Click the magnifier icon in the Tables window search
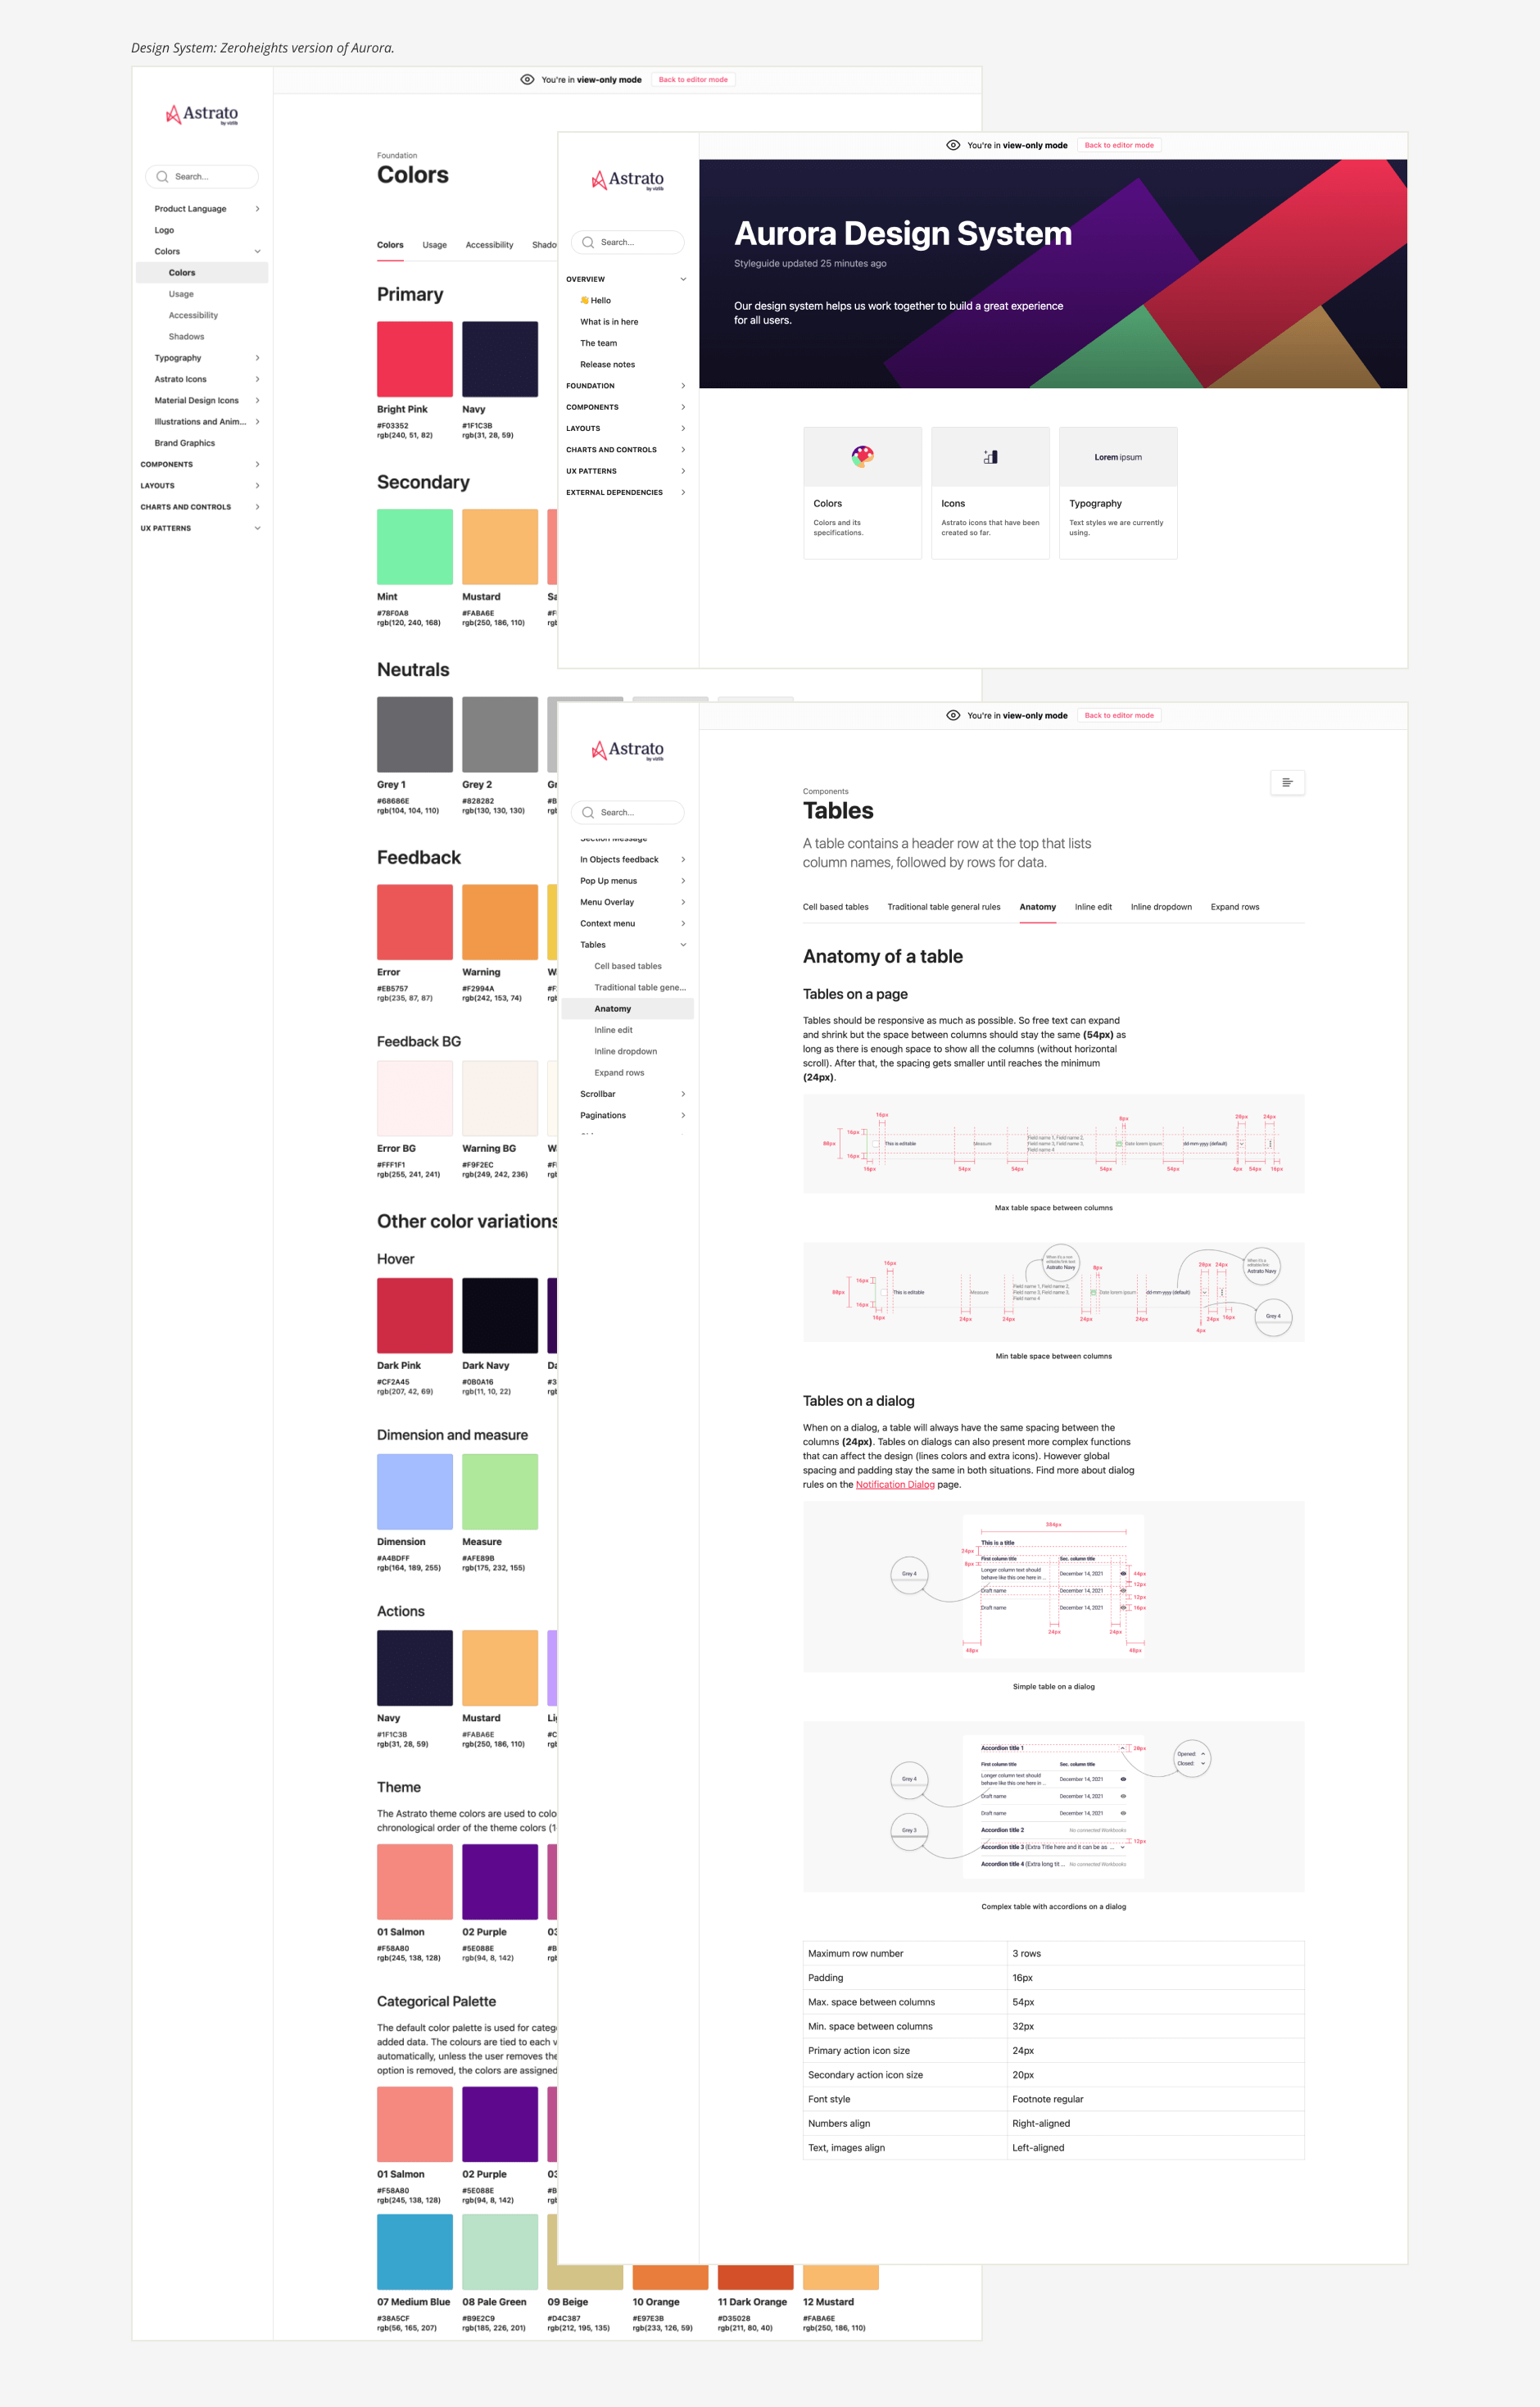The width and height of the screenshot is (1540, 2407). pyautogui.click(x=588, y=812)
